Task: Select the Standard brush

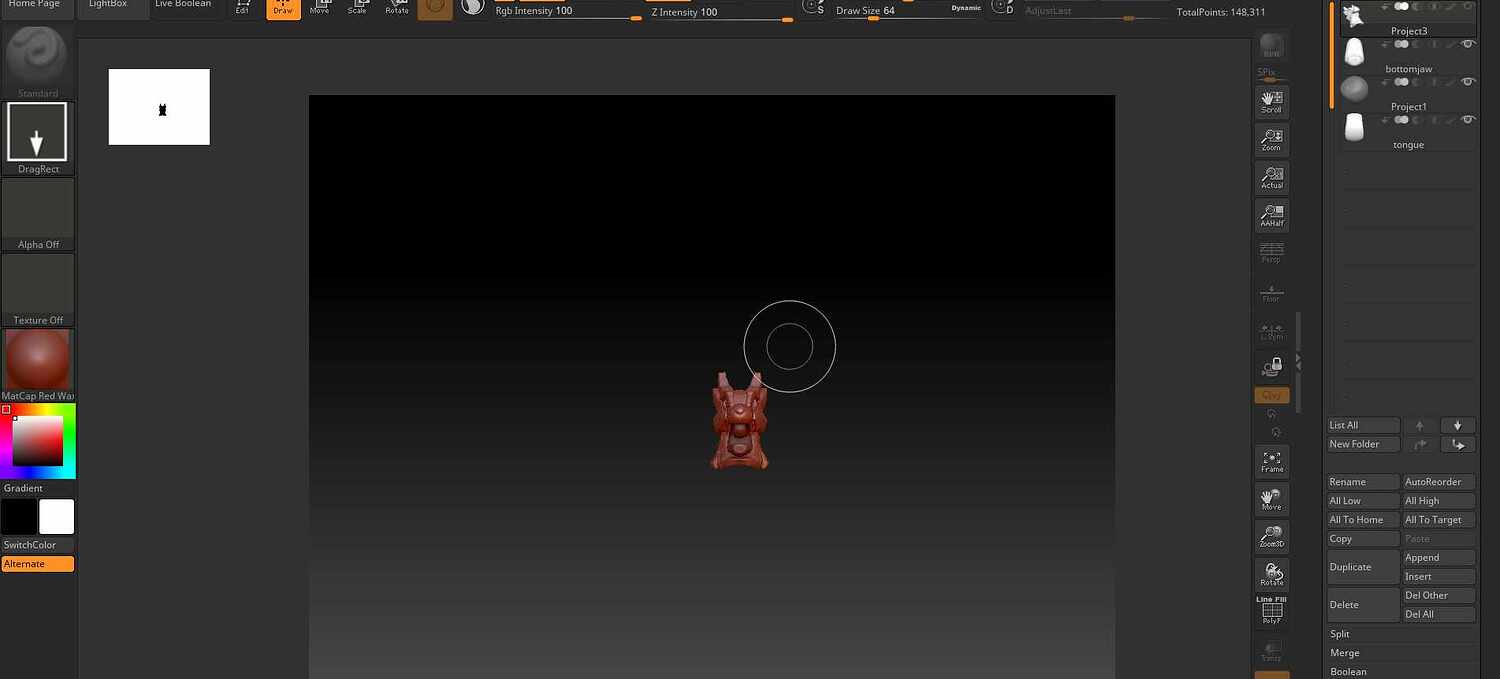Action: point(37,55)
